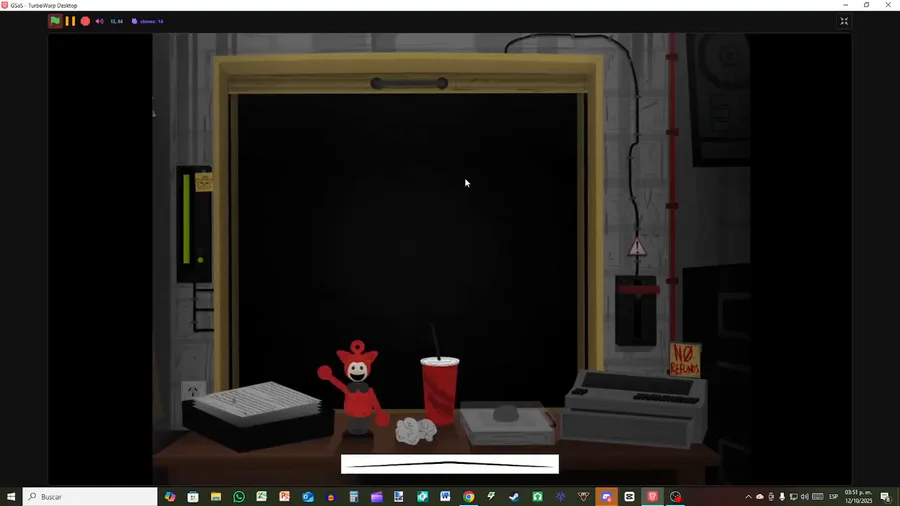Click the ESP language indicator
900x506 pixels.
tap(833, 497)
